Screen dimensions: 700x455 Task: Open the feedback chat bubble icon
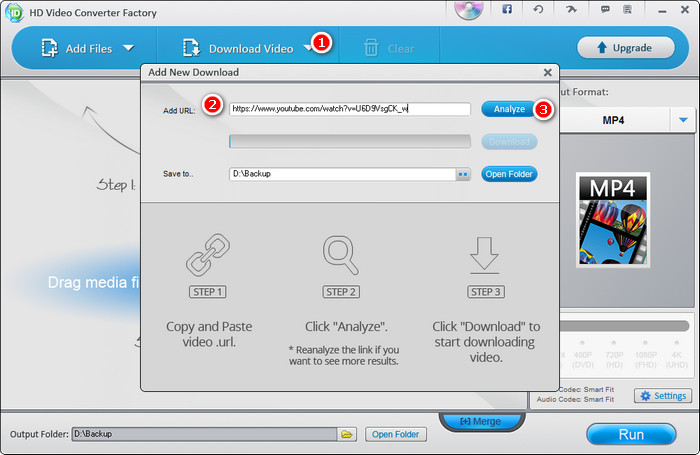click(605, 9)
